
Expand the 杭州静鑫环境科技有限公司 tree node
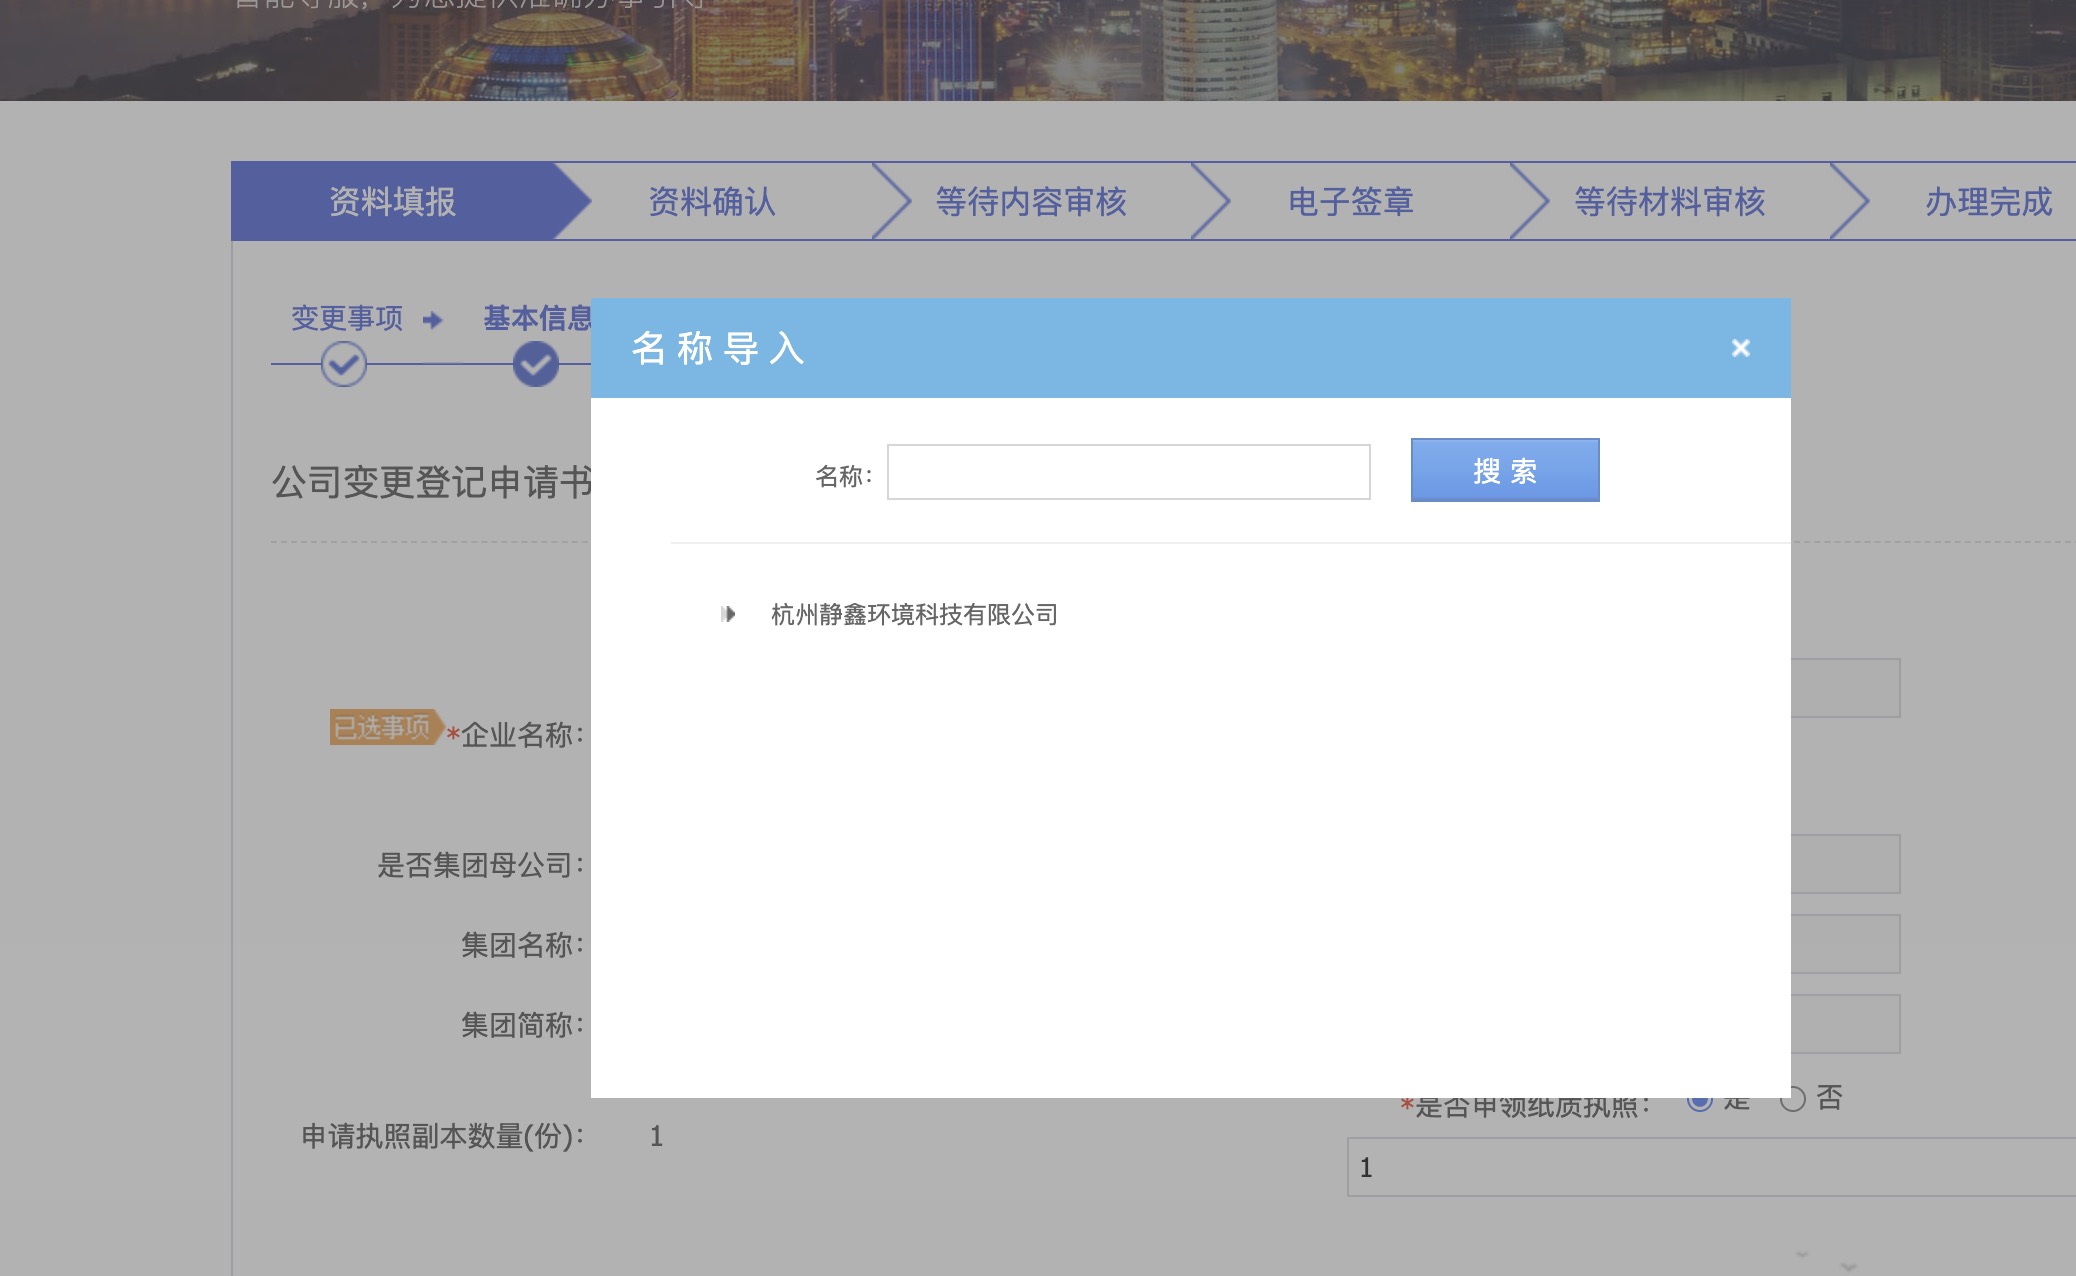tap(728, 614)
